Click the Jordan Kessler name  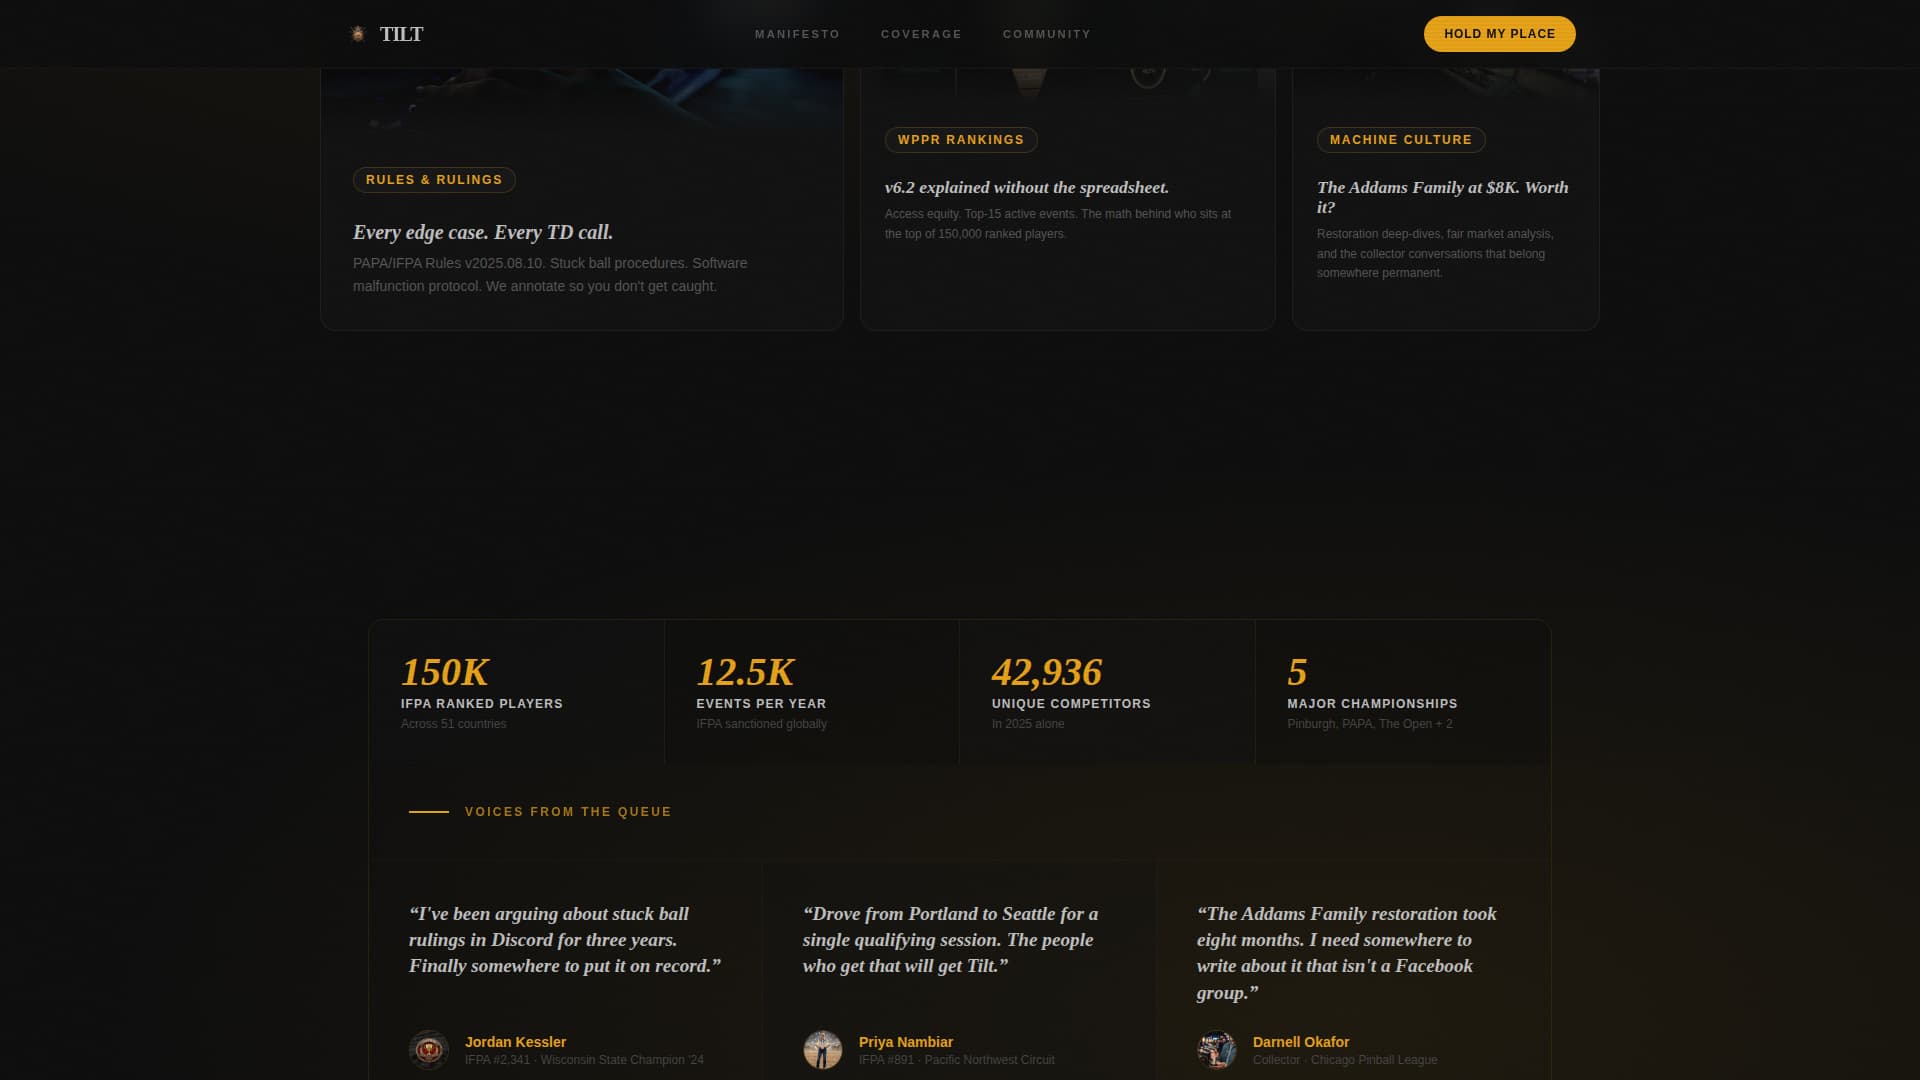515,1042
